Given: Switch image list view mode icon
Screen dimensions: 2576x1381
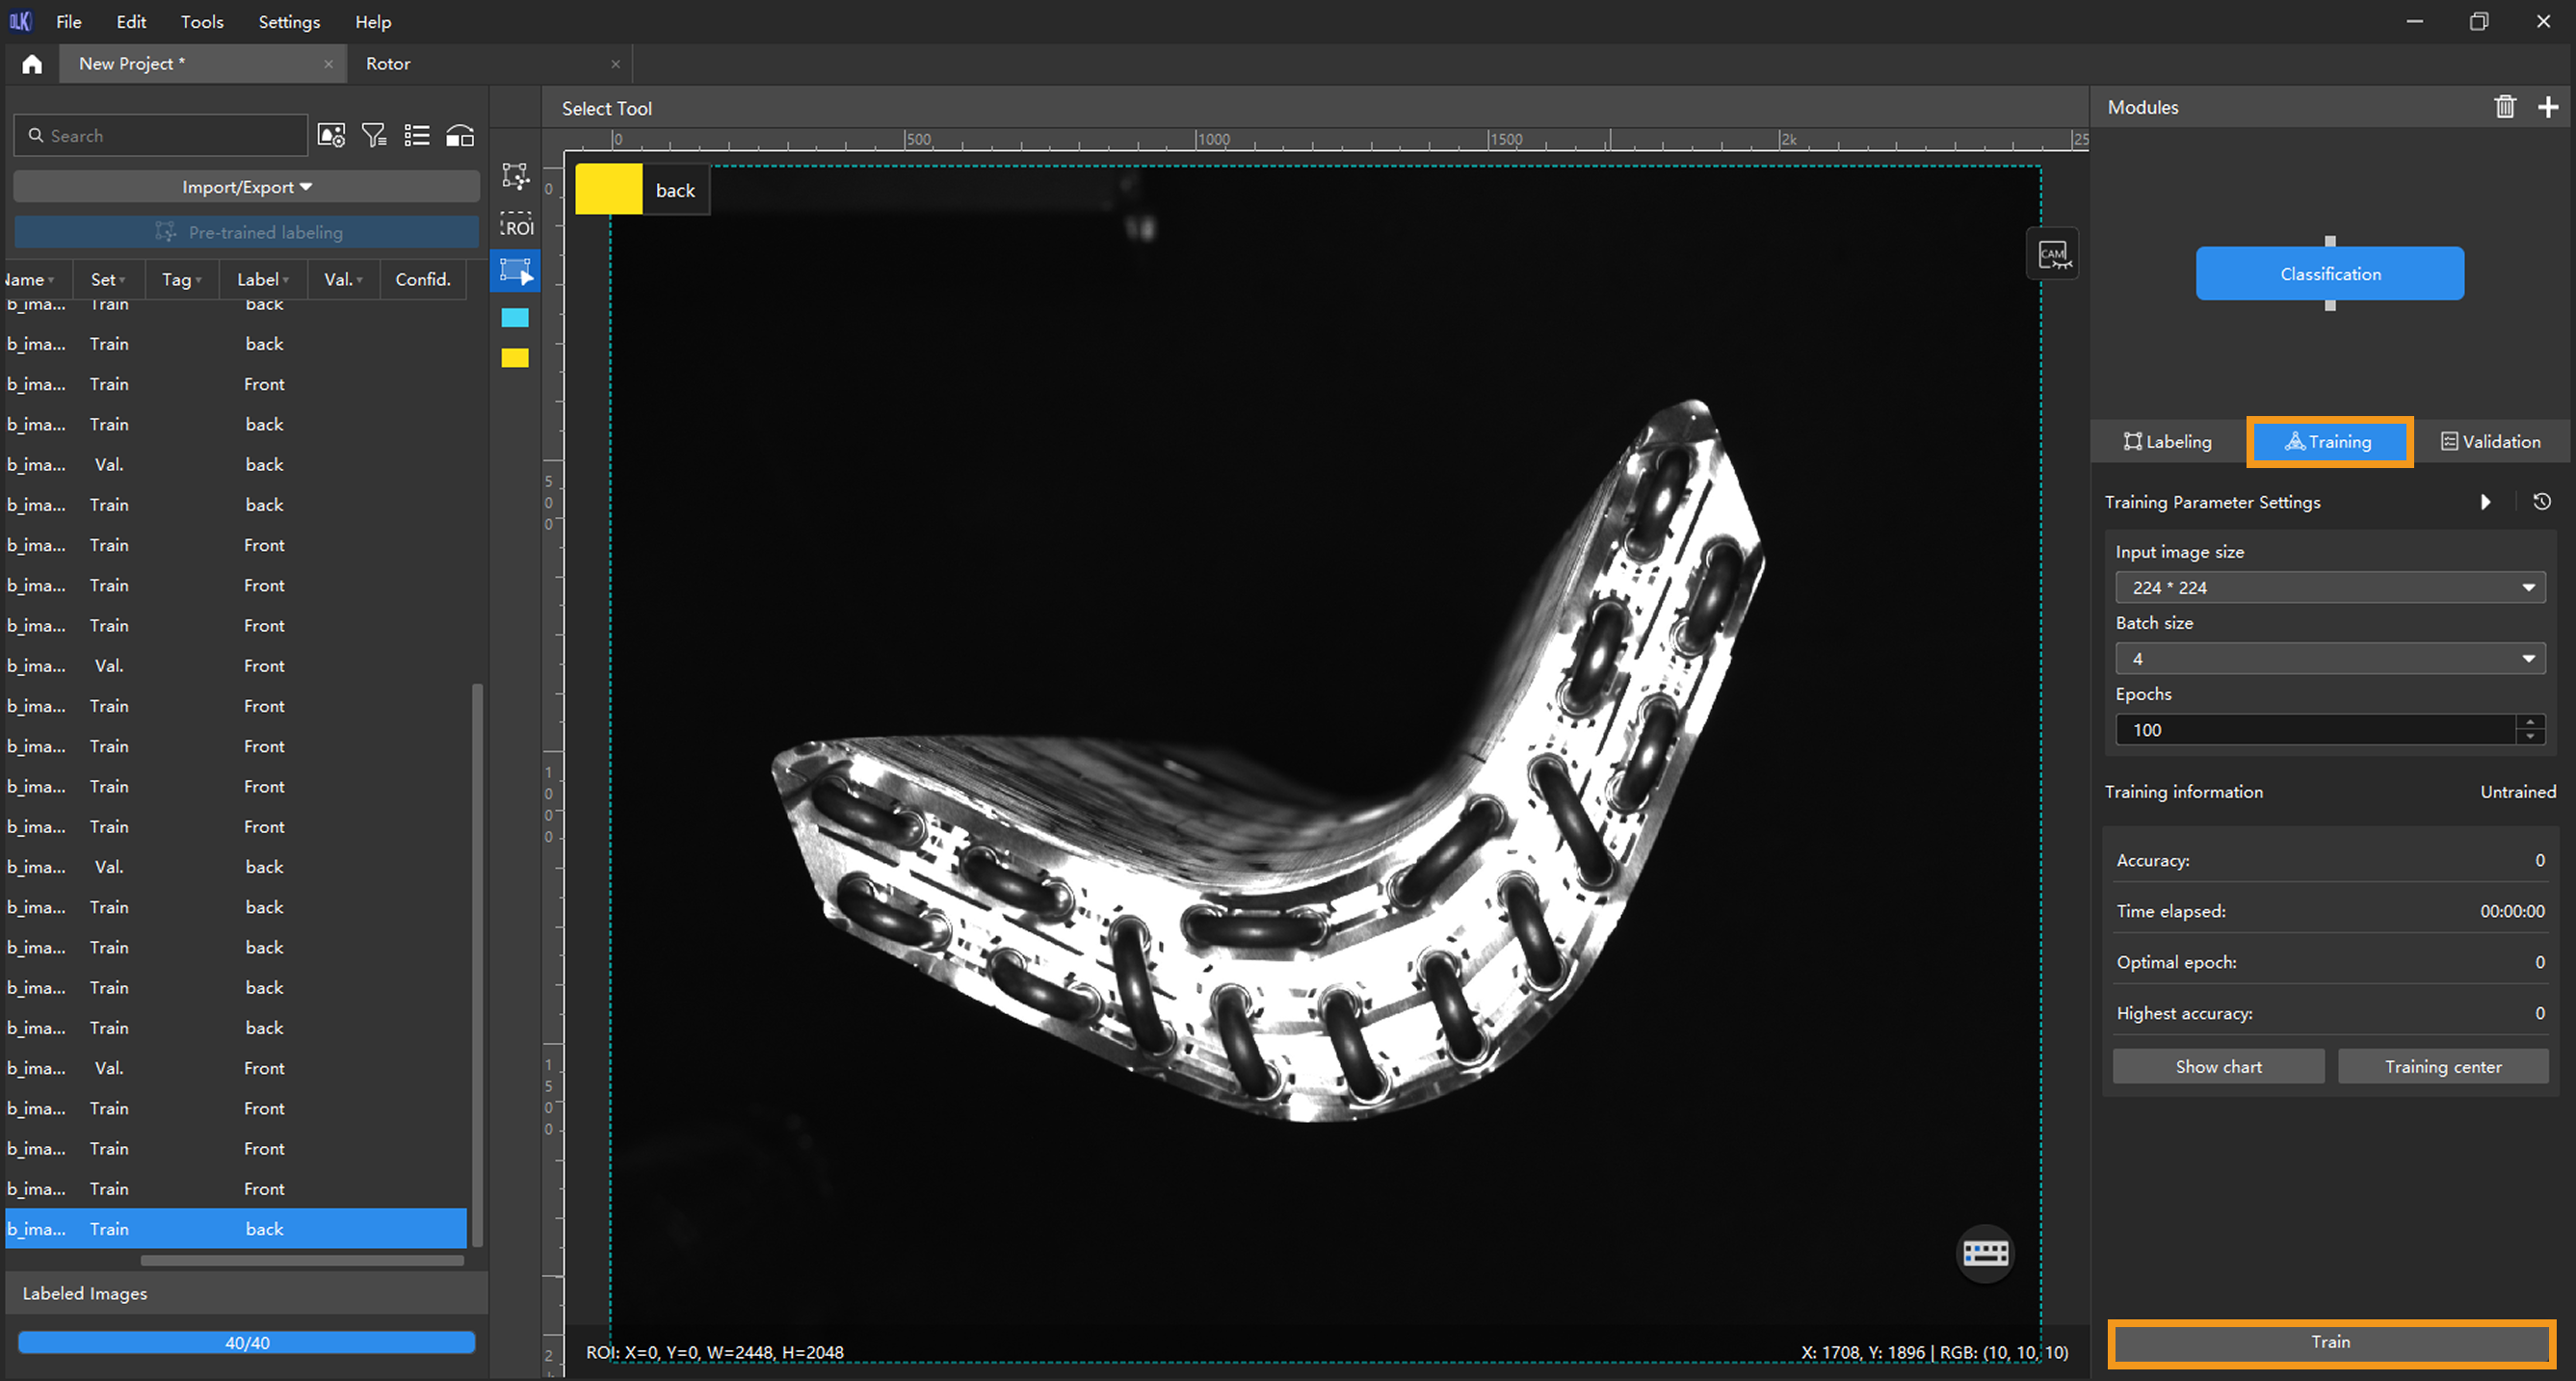Looking at the screenshot, I should [417, 136].
